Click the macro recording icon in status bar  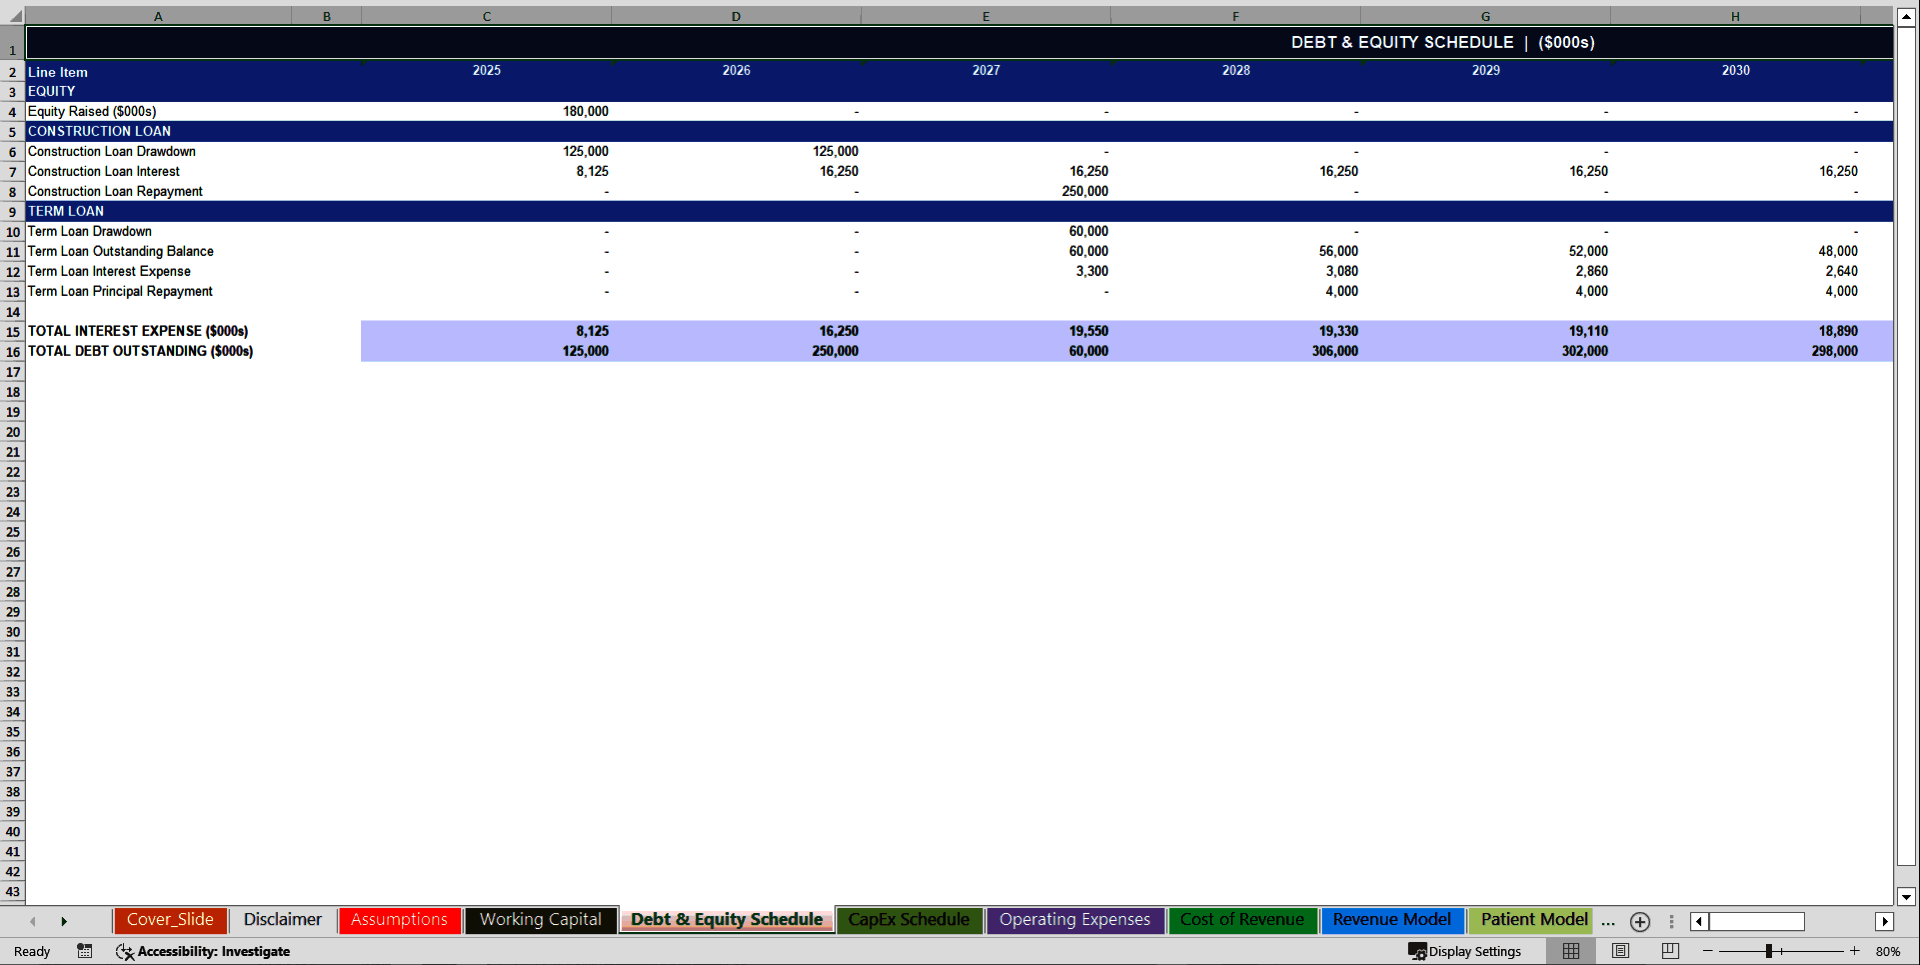[84, 951]
